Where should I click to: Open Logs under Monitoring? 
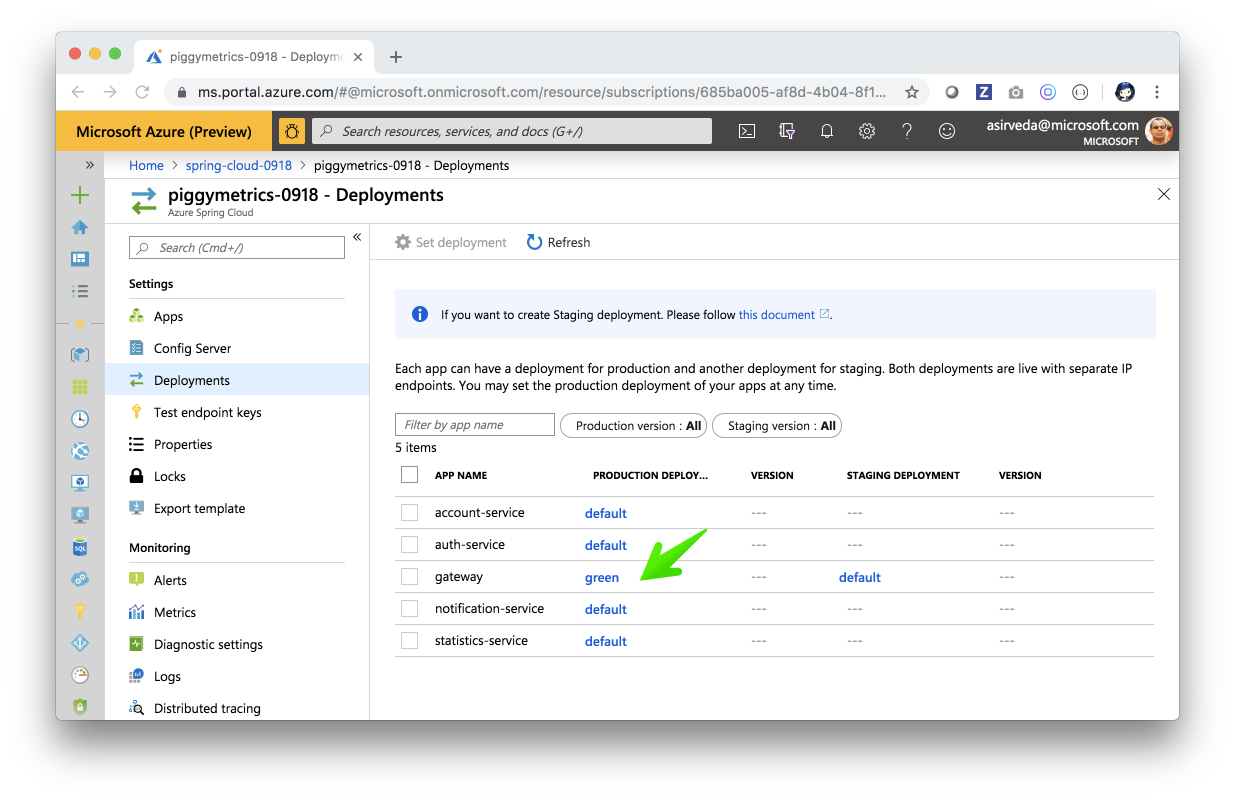167,676
